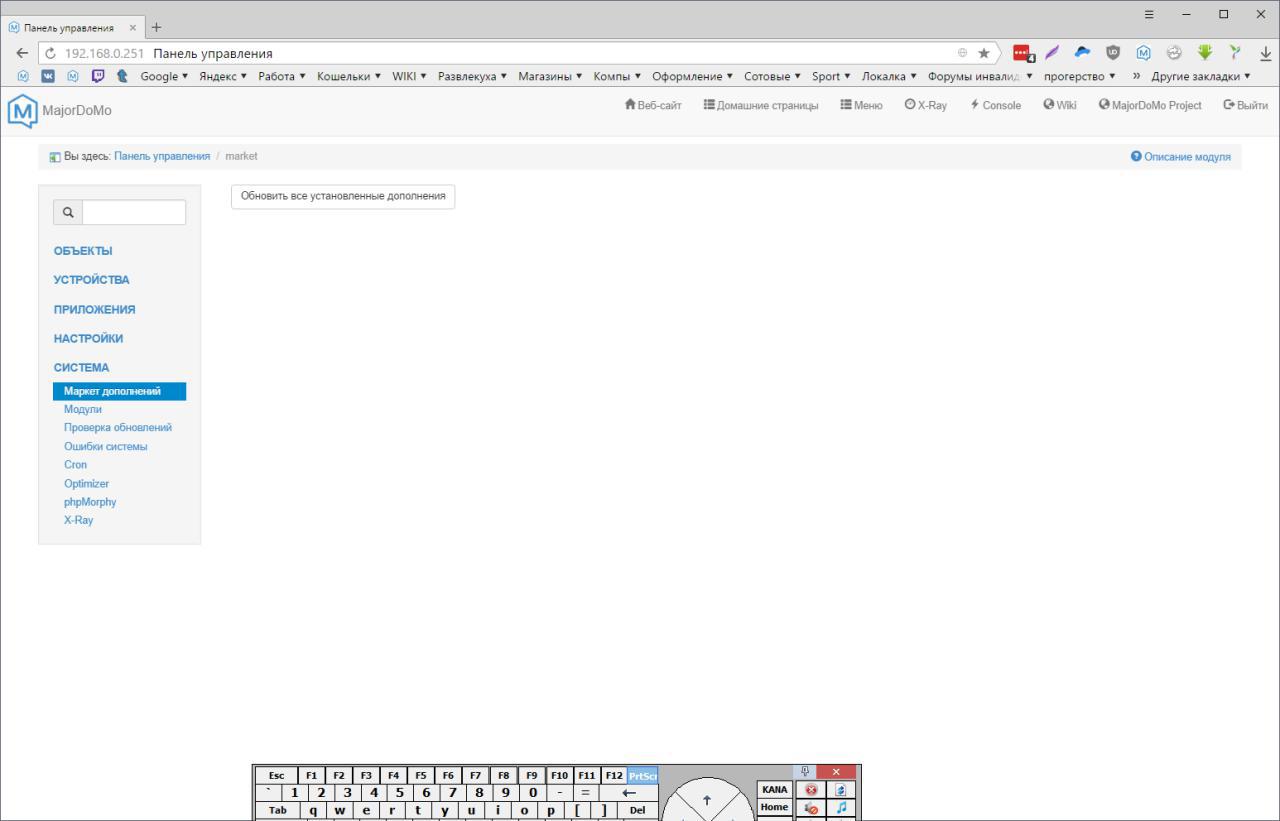1280x821 pixels.
Task: Open a new browser tab with plus
Action: tap(156, 27)
